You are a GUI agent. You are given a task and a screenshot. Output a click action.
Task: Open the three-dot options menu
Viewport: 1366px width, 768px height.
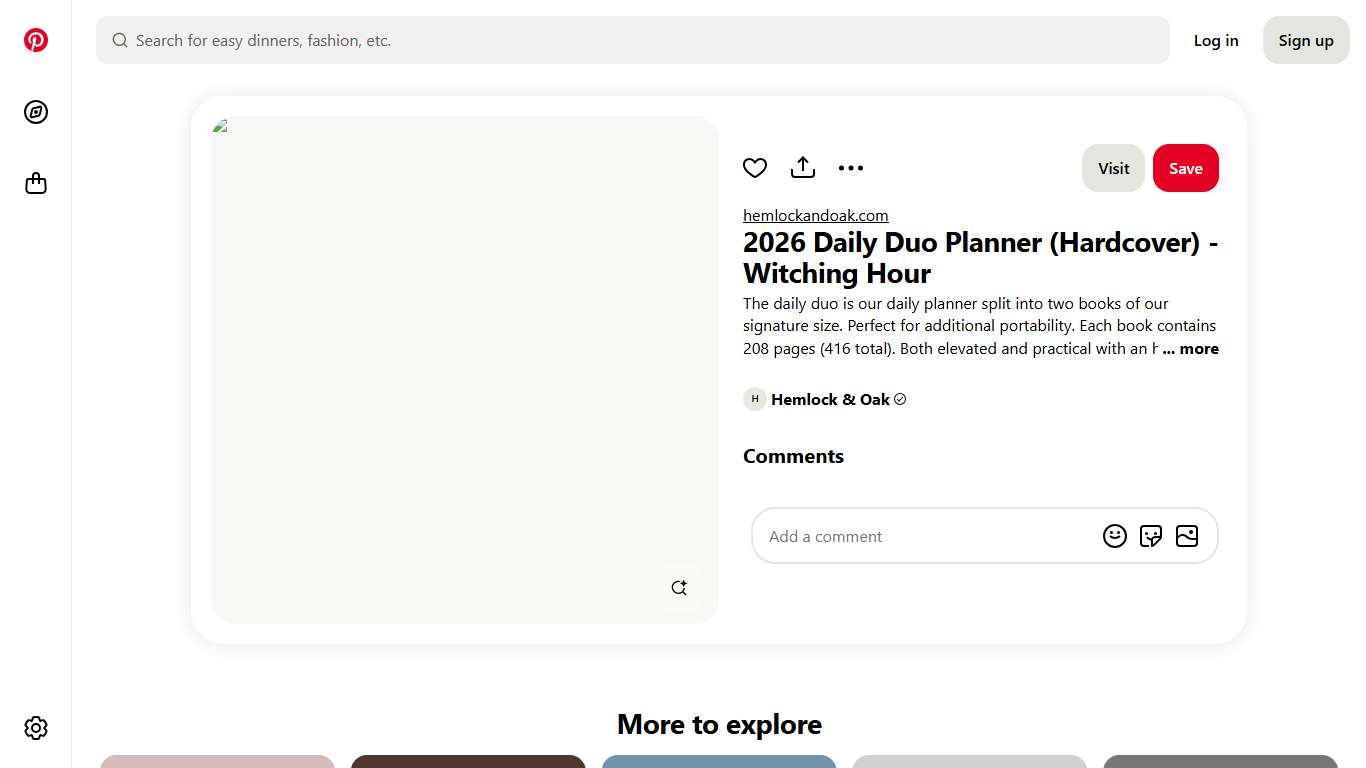(851, 167)
